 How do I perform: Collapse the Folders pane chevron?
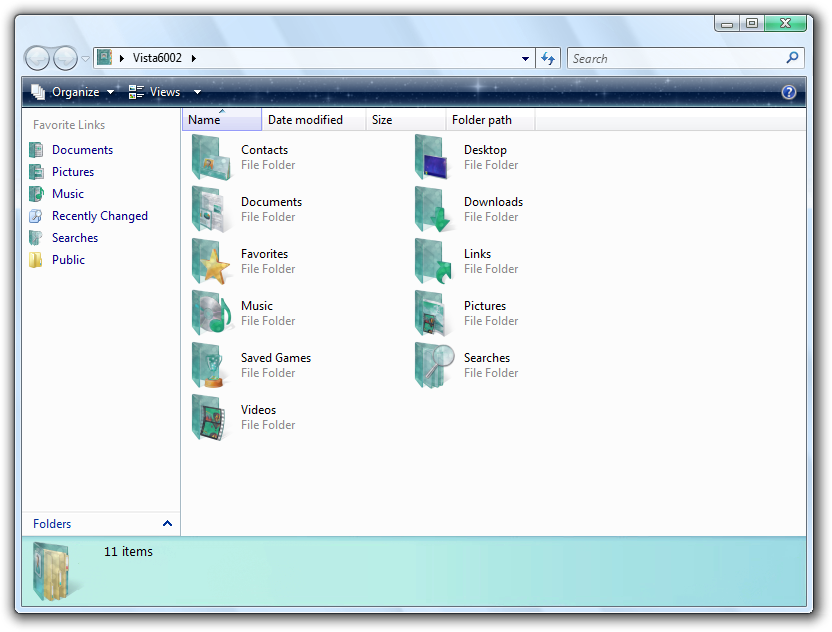pos(167,523)
